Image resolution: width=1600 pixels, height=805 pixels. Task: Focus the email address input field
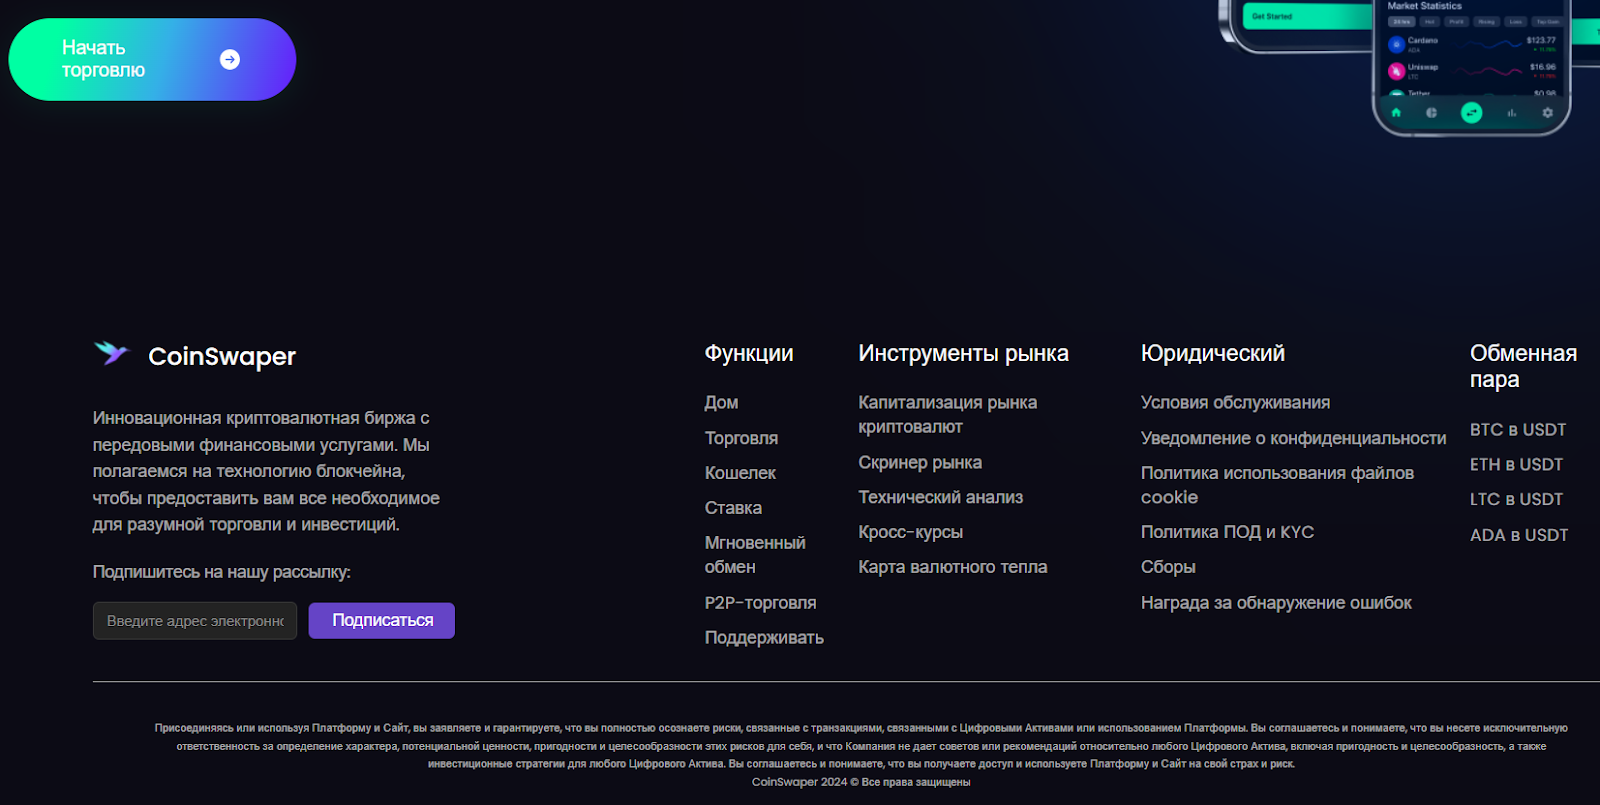pyautogui.click(x=195, y=621)
